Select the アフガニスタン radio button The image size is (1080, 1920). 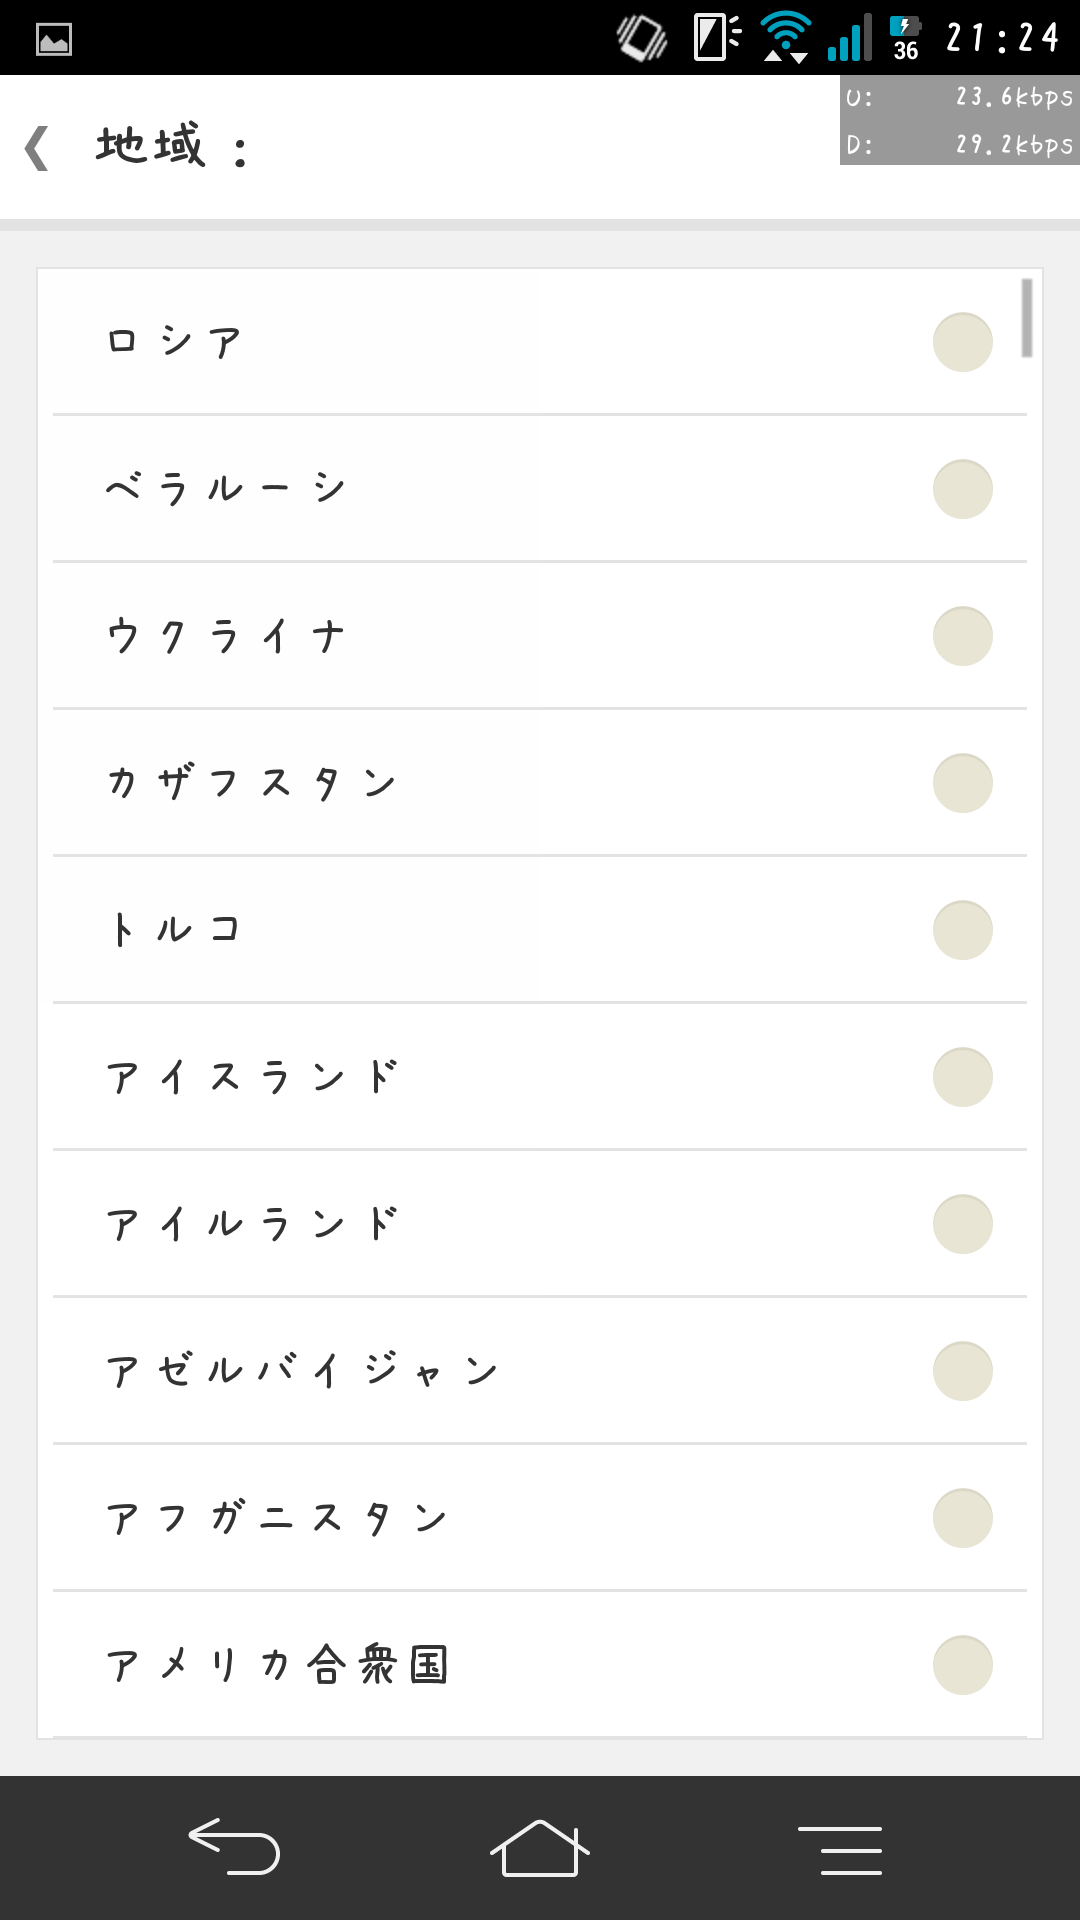coord(962,1518)
